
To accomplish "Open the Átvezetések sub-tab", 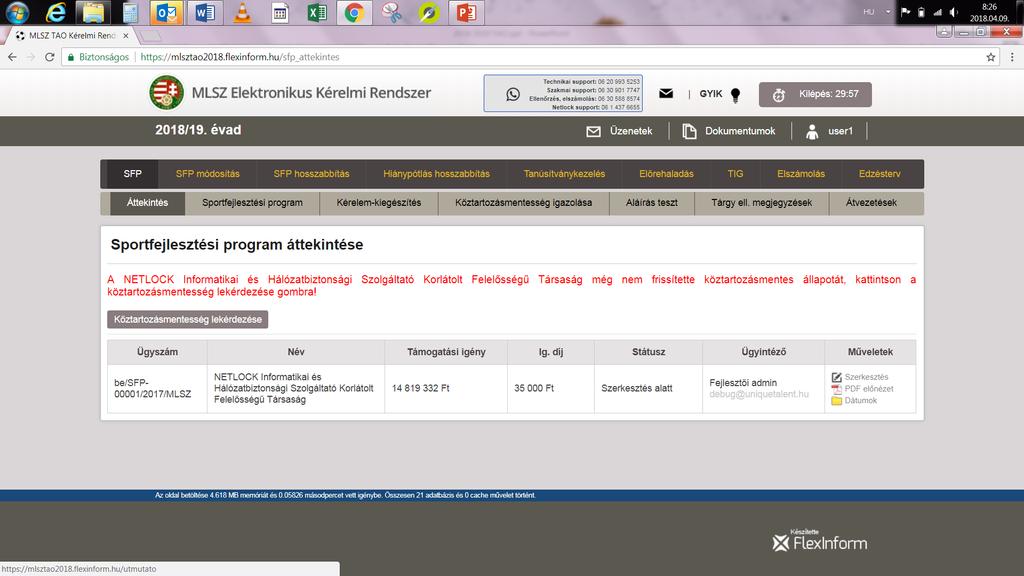I will pos(871,202).
